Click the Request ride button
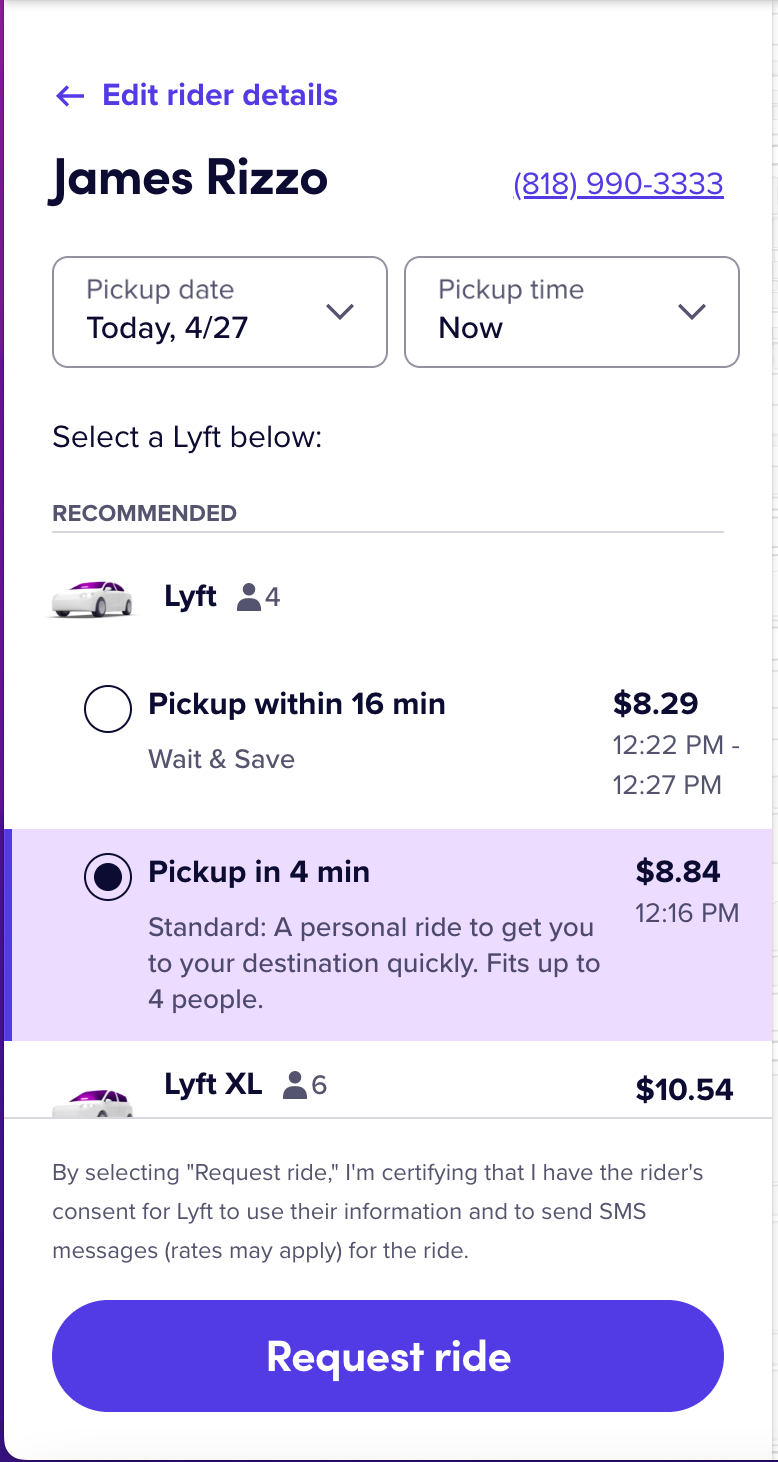The width and height of the screenshot is (778, 1462). [388, 1356]
